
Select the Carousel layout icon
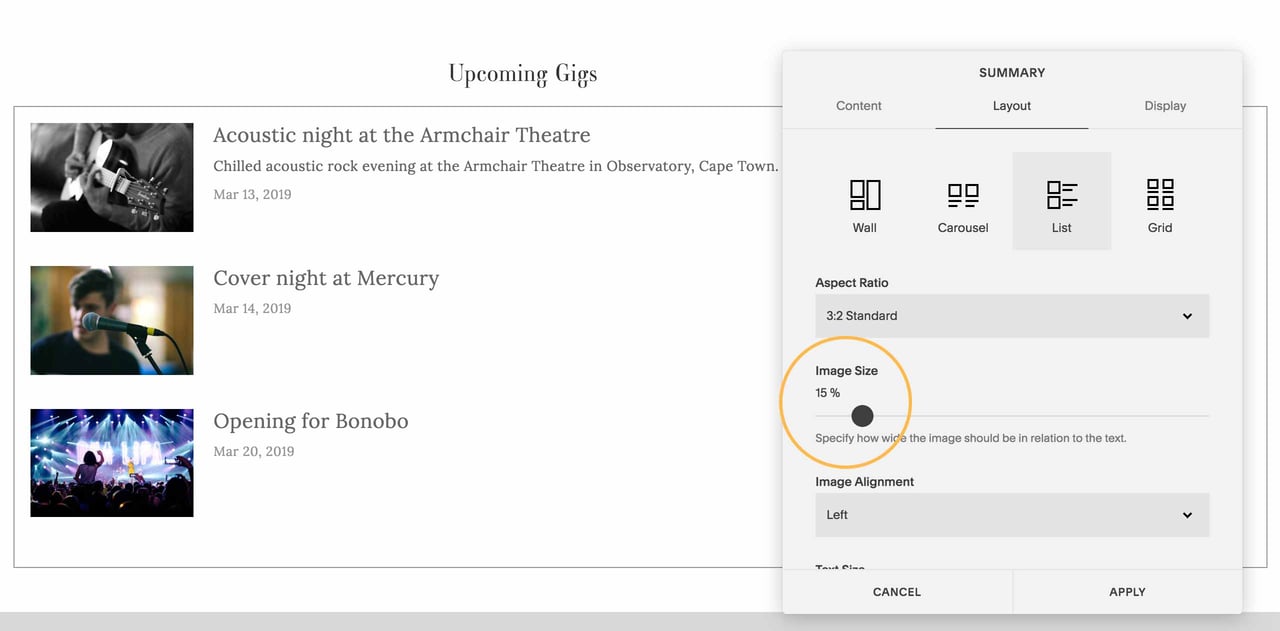(x=962, y=200)
